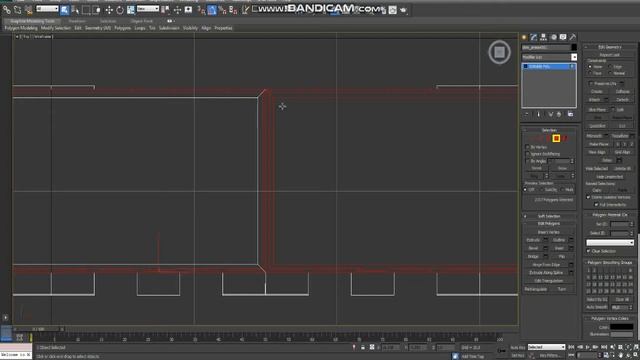Open the Modify Selection ribbon panel
Screen dimensions: 640x360
click(56, 28)
